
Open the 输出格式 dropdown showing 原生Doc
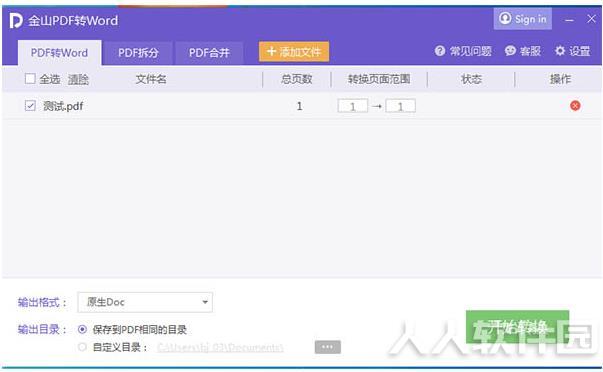pyautogui.click(x=145, y=302)
